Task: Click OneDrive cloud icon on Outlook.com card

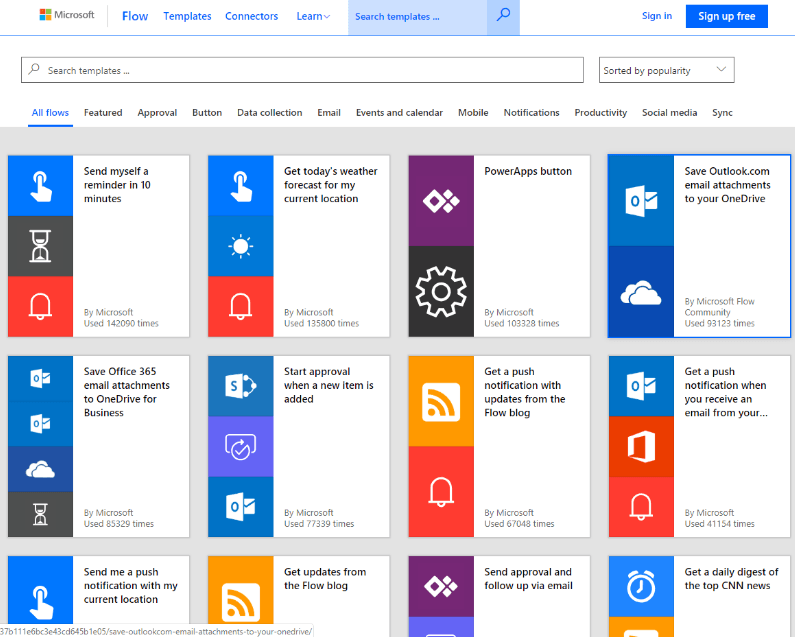Action: [x=641, y=292]
